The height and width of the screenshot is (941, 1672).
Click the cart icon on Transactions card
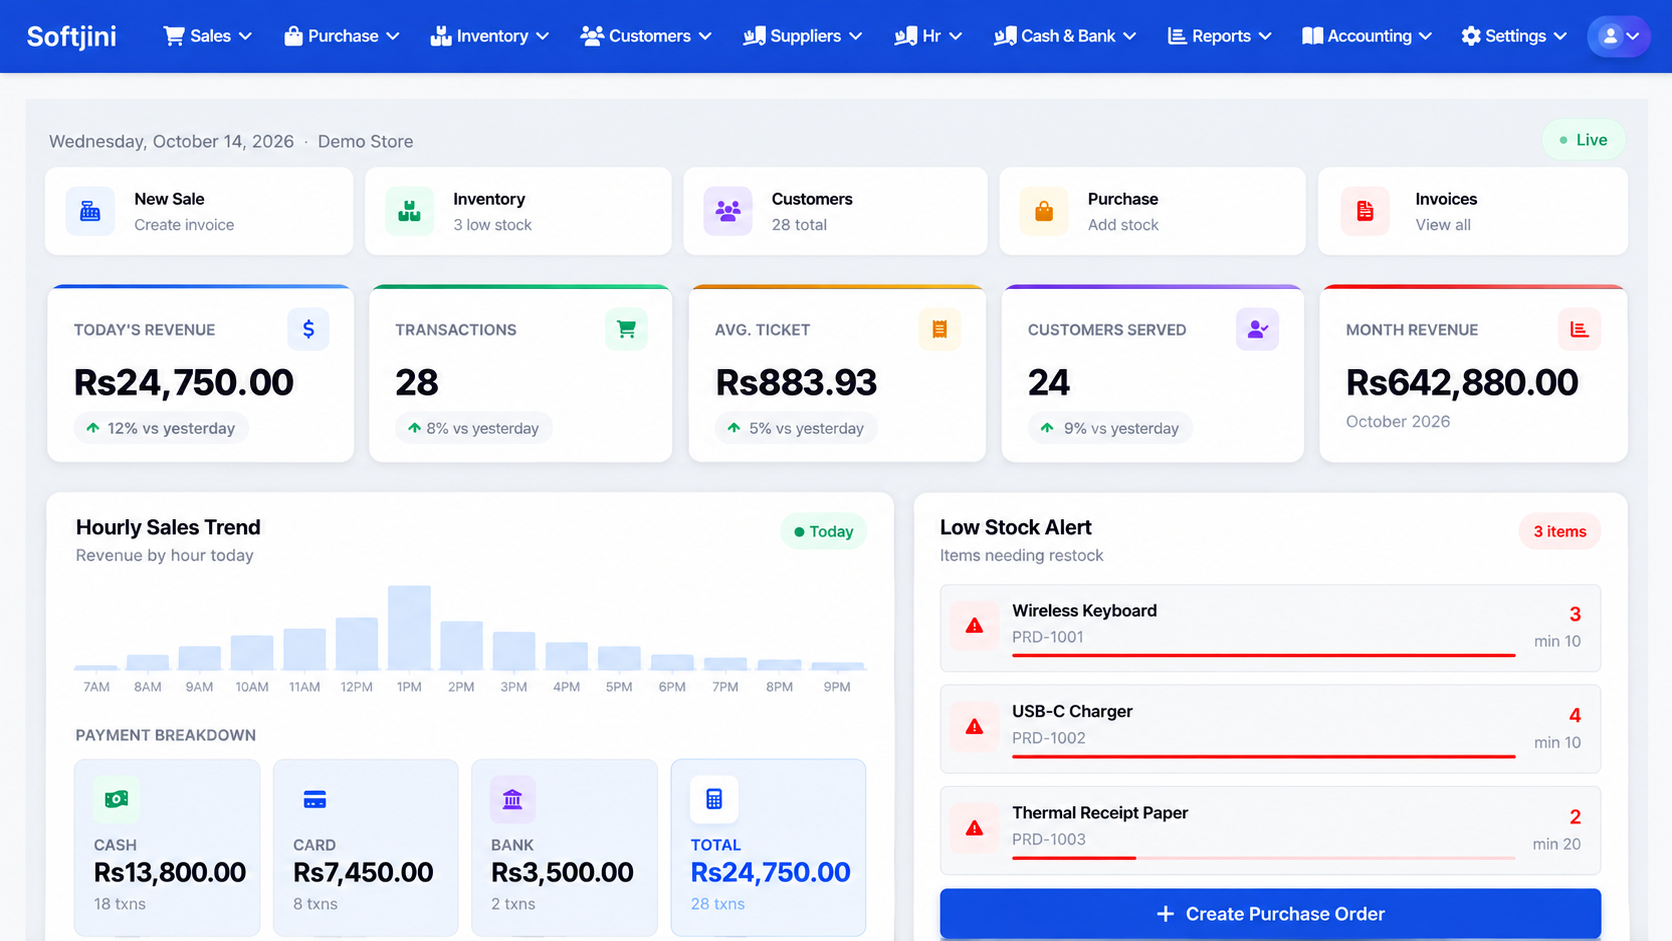[x=626, y=329]
